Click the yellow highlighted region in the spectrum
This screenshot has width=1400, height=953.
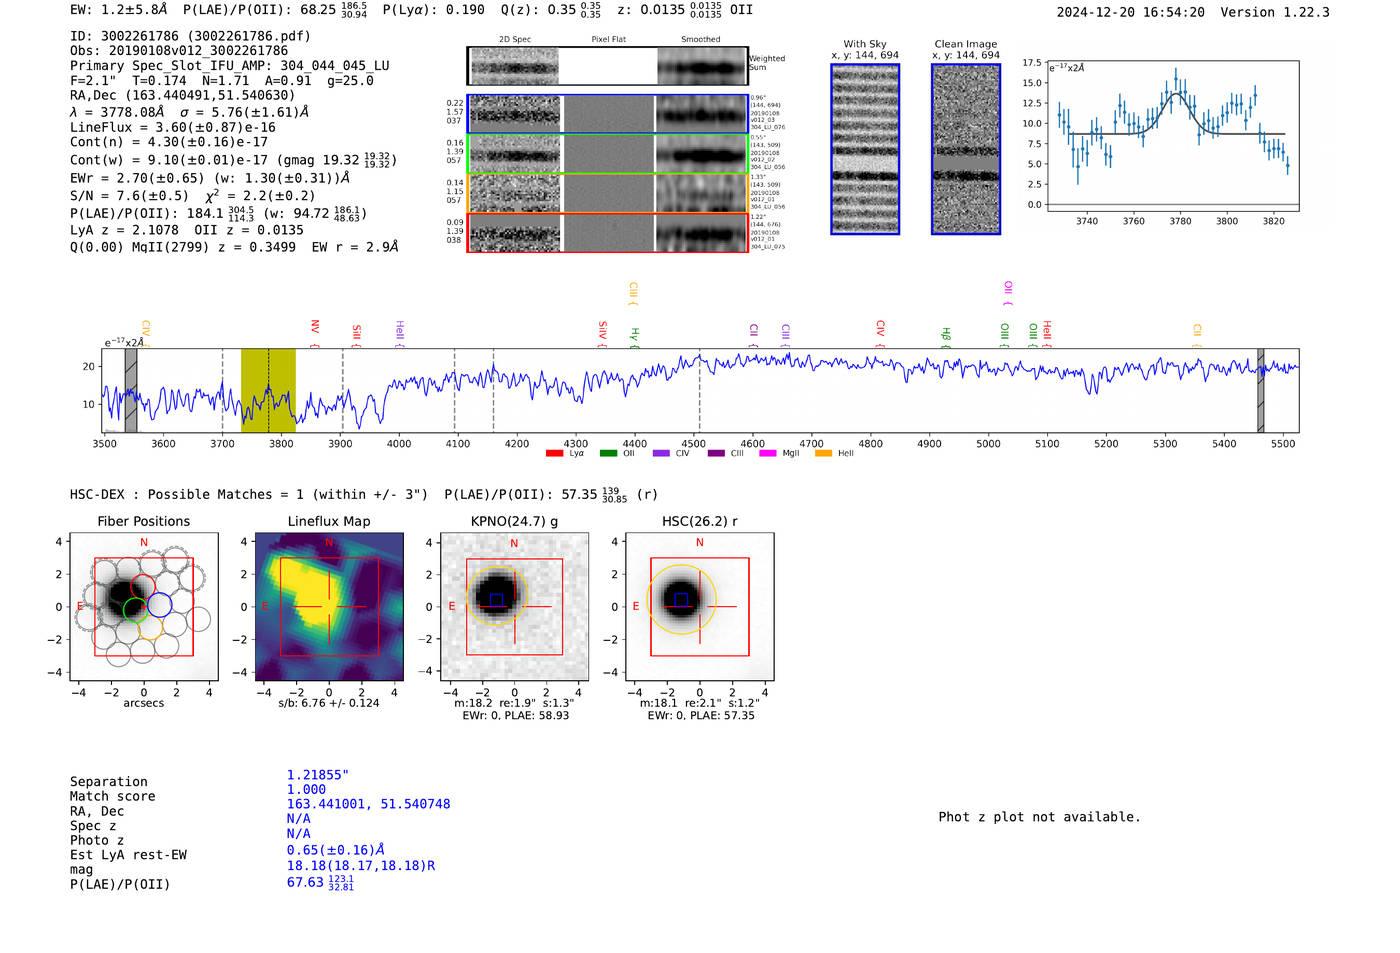coord(268,391)
